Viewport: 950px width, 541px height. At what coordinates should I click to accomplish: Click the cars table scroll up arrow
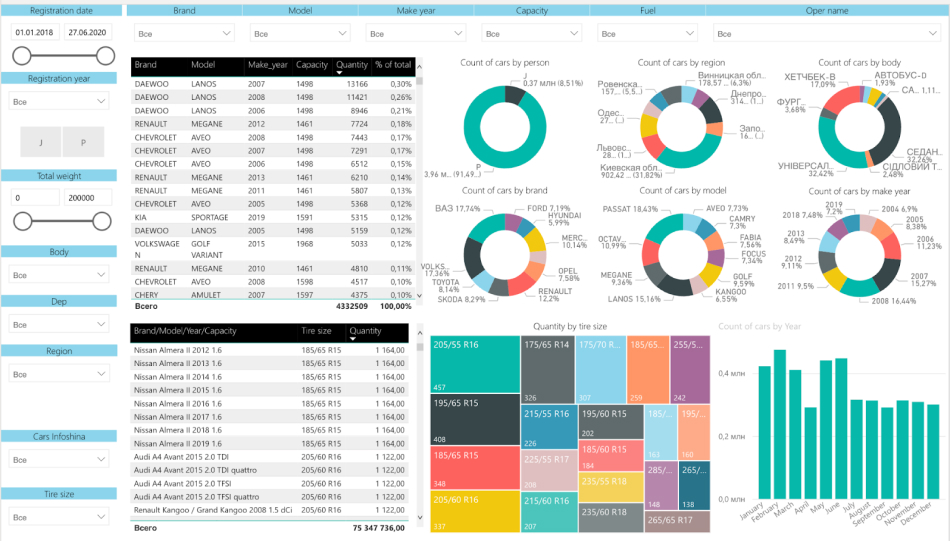click(x=419, y=67)
